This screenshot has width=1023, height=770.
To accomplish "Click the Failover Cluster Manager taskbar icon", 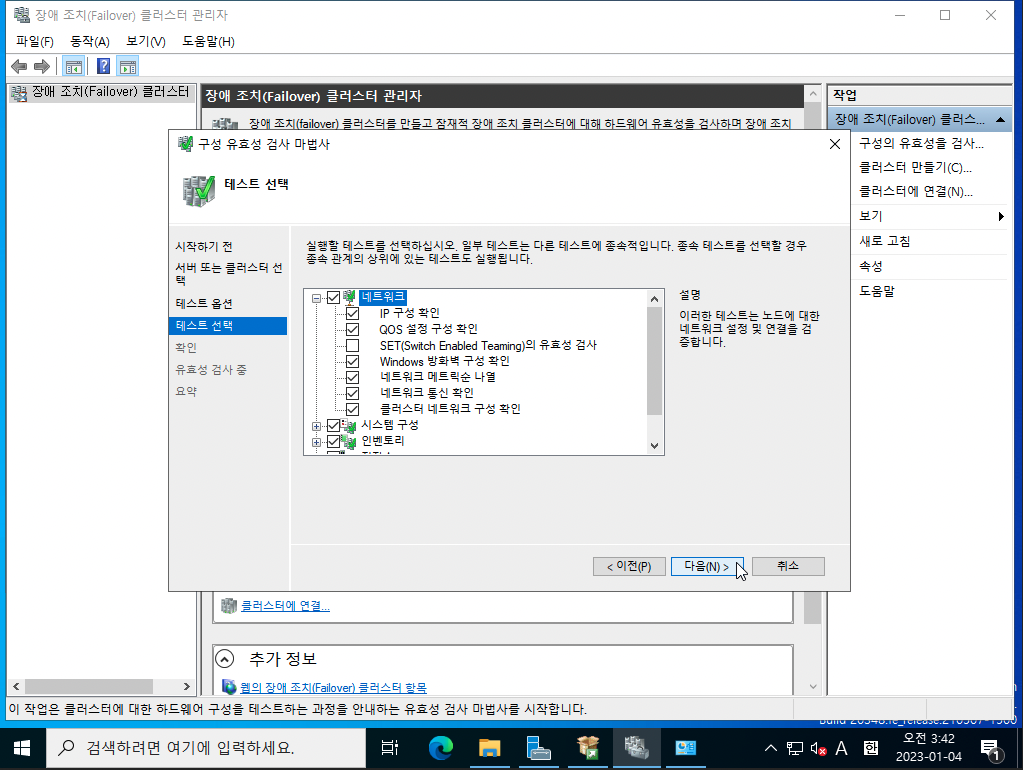I will 636,748.
